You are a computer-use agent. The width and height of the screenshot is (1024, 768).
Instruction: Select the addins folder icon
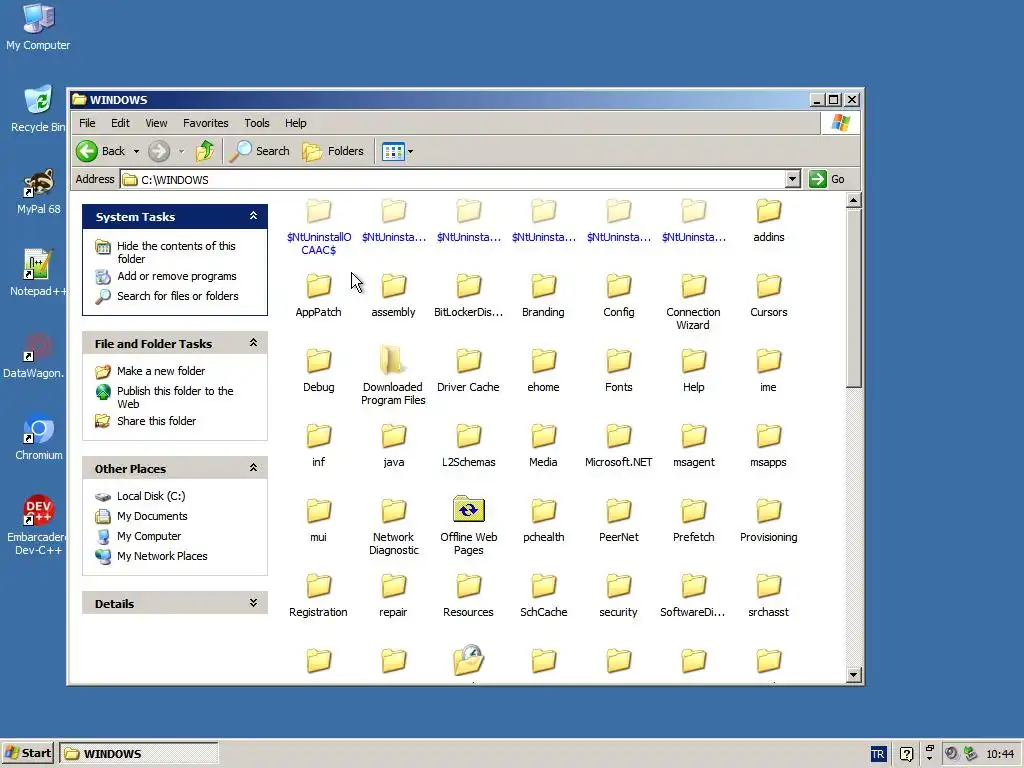[769, 211]
